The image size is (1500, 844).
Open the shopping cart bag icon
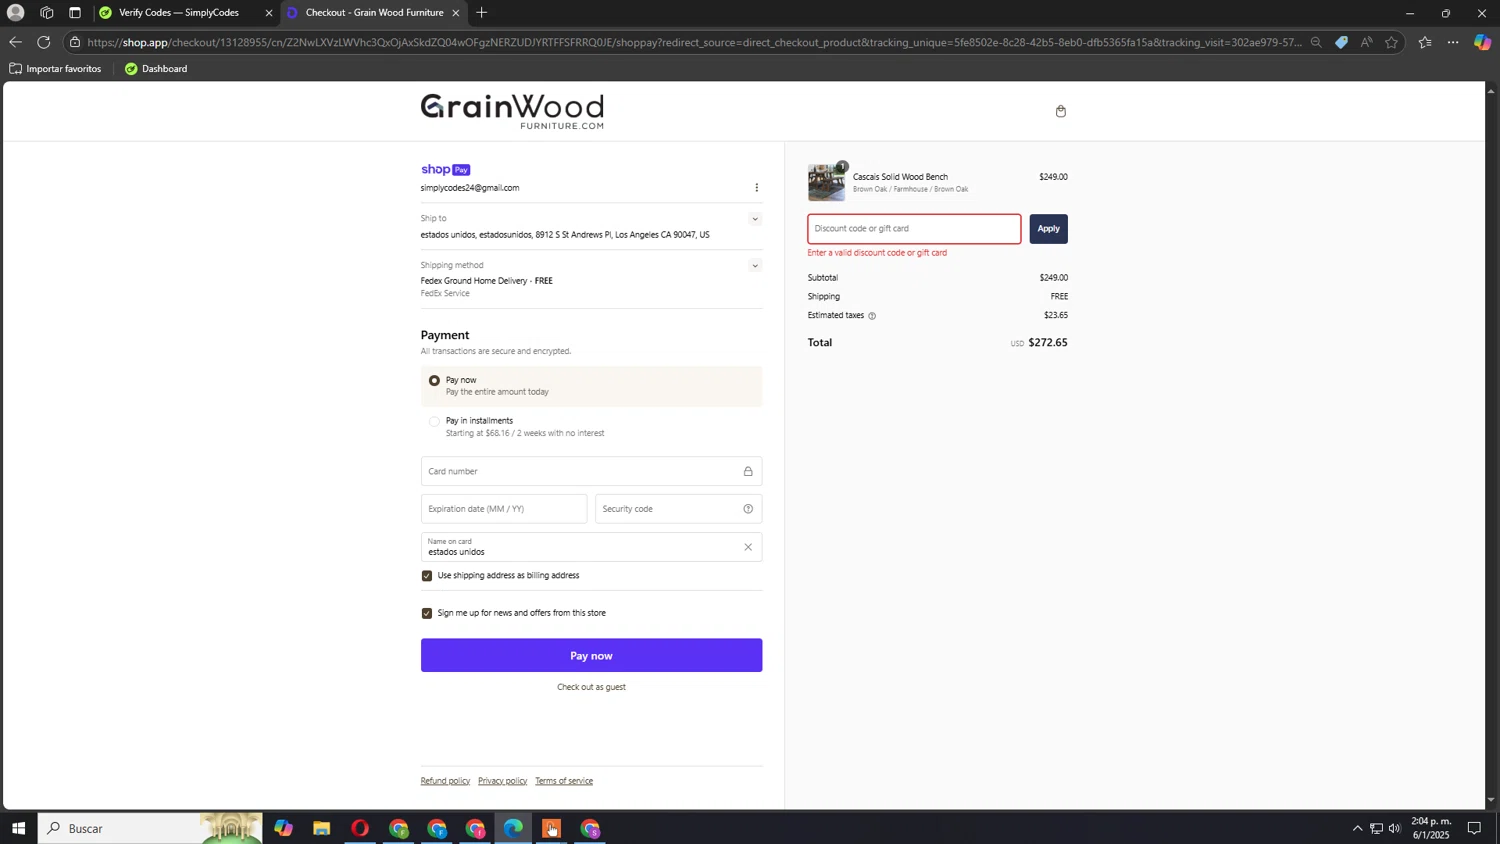point(1061,111)
